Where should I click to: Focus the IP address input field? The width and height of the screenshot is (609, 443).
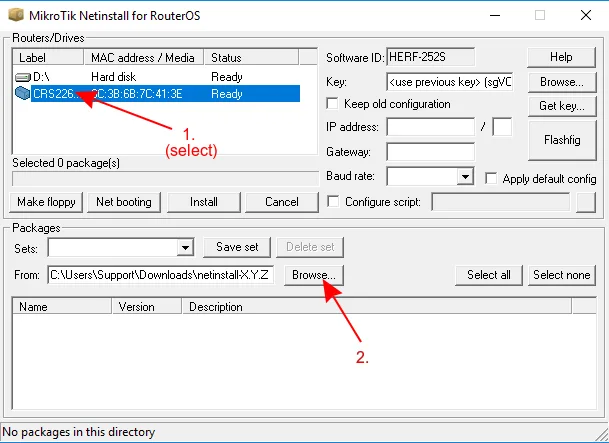point(430,128)
